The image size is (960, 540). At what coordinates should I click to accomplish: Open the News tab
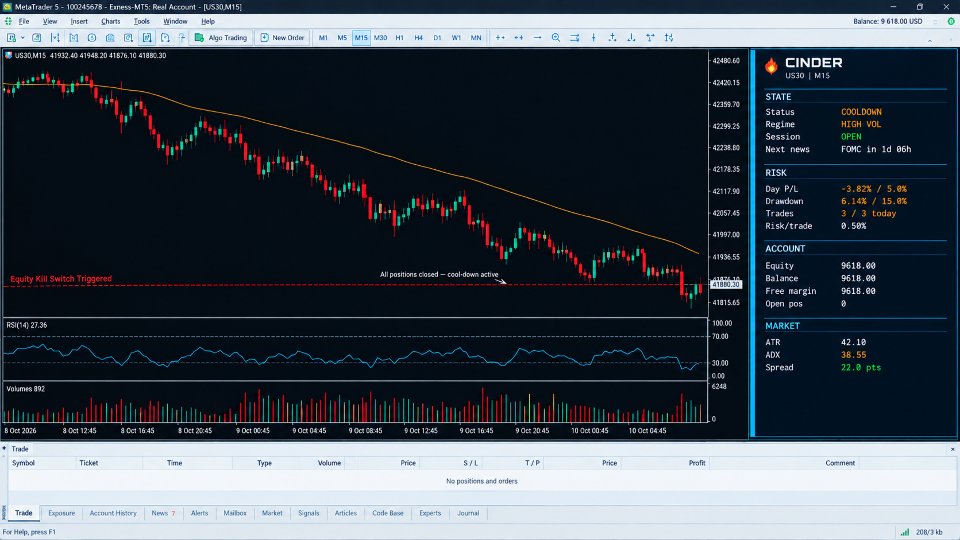coord(163,513)
